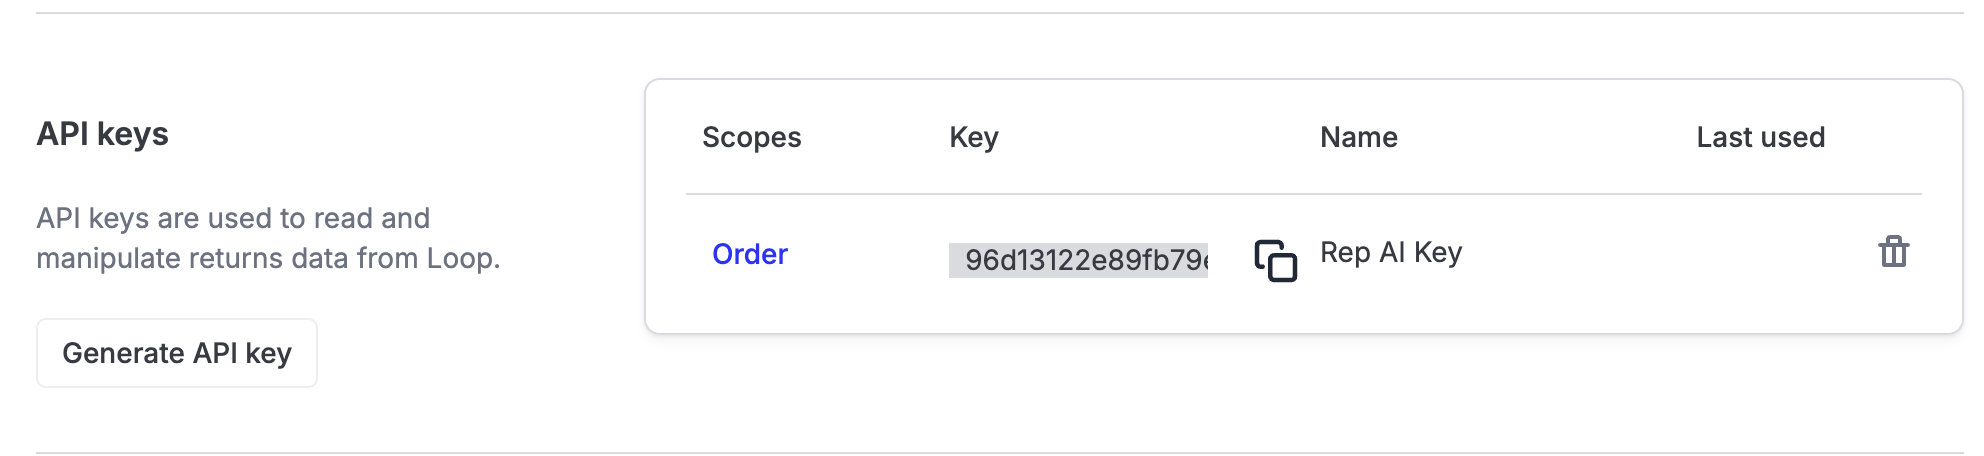
Task: Delete the Rep AI Key with trash icon
Action: (x=1893, y=252)
